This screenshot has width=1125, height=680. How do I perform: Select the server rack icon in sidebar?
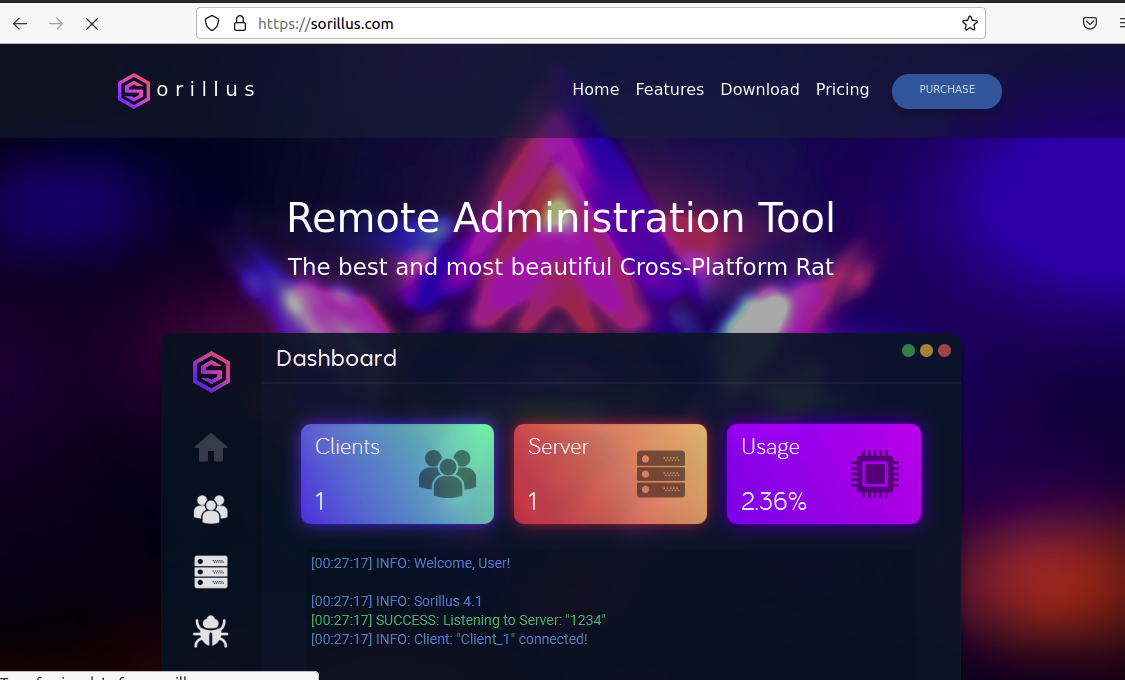tap(211, 572)
